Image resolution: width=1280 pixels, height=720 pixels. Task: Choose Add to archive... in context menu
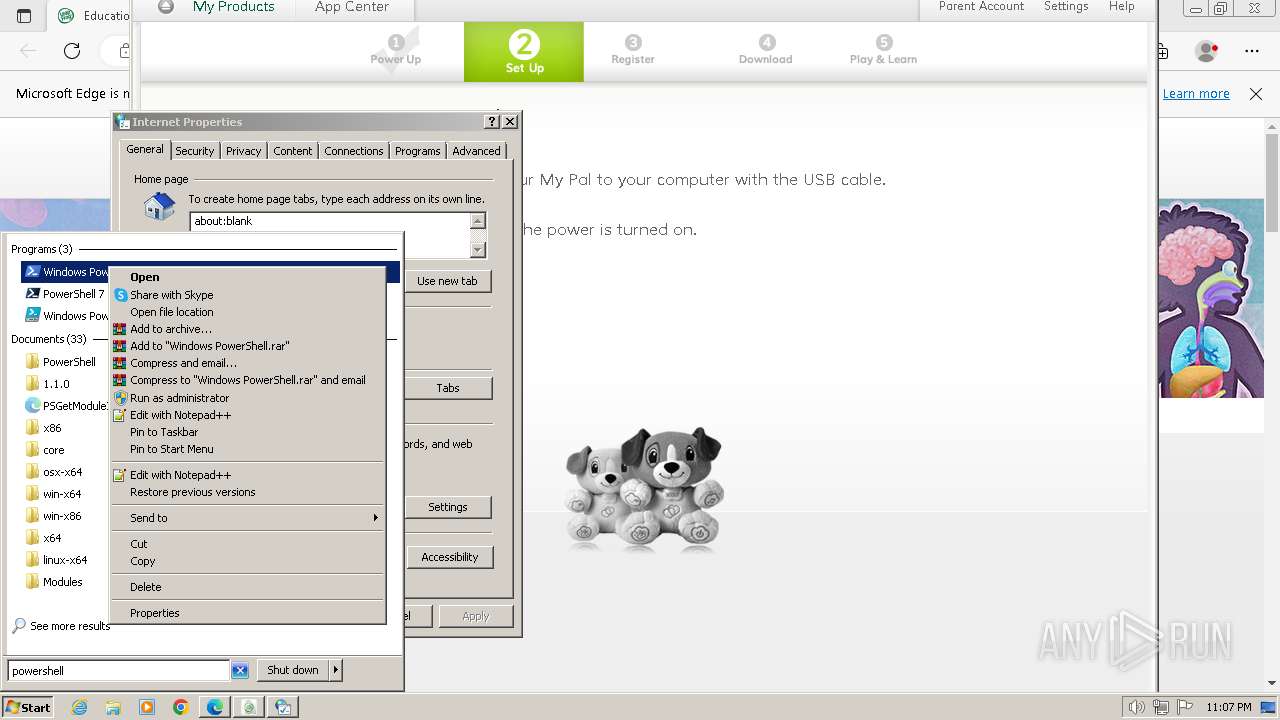pos(170,329)
